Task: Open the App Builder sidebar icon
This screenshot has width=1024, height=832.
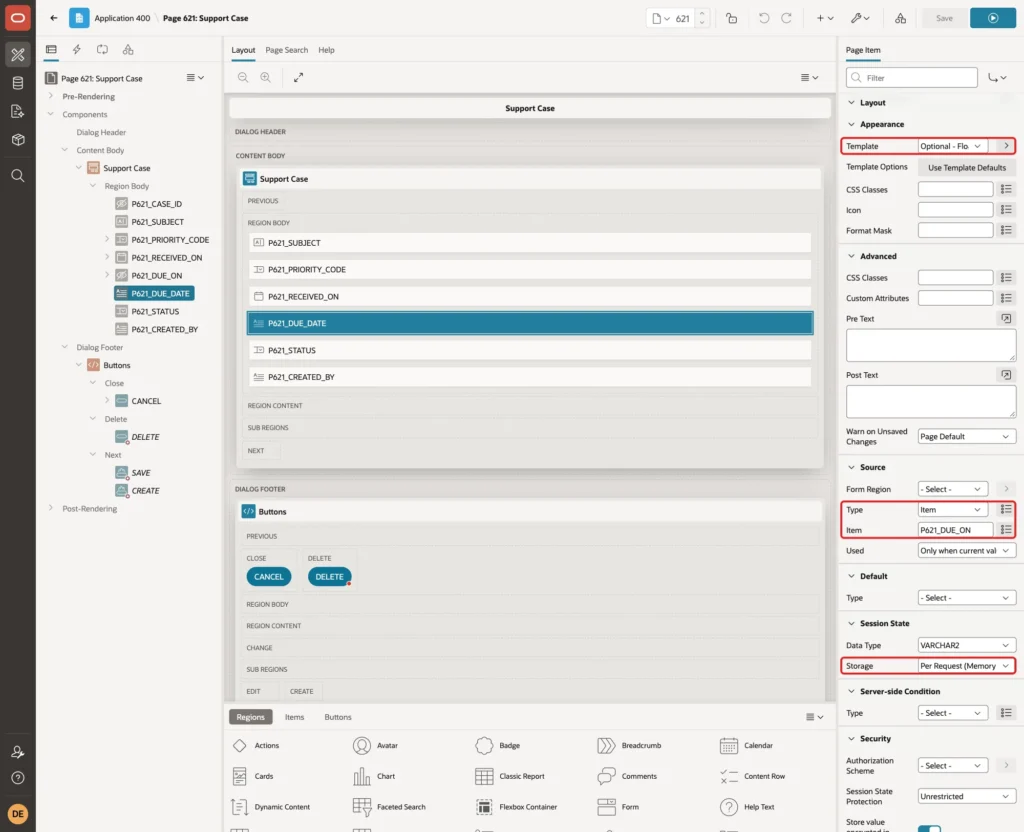Action: [x=18, y=55]
